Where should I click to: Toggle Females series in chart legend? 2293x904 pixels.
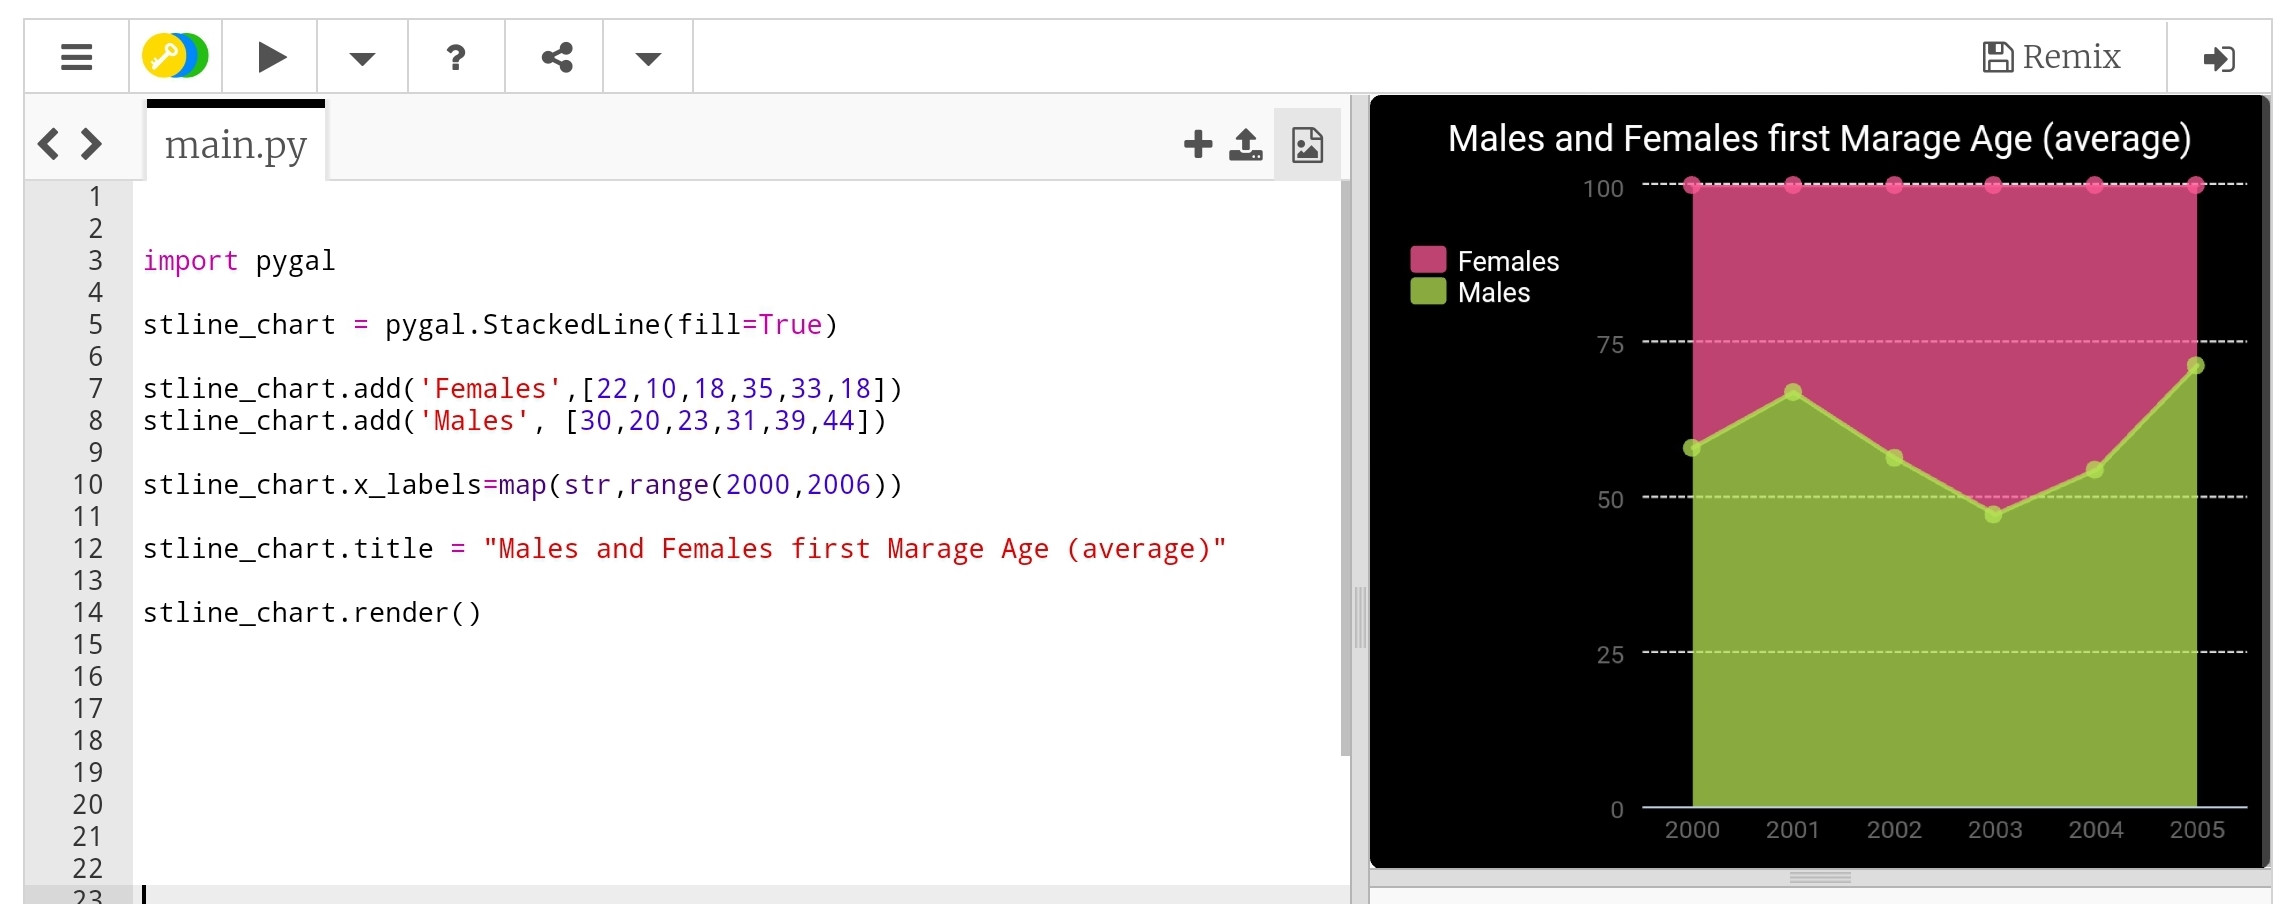tap(1507, 261)
